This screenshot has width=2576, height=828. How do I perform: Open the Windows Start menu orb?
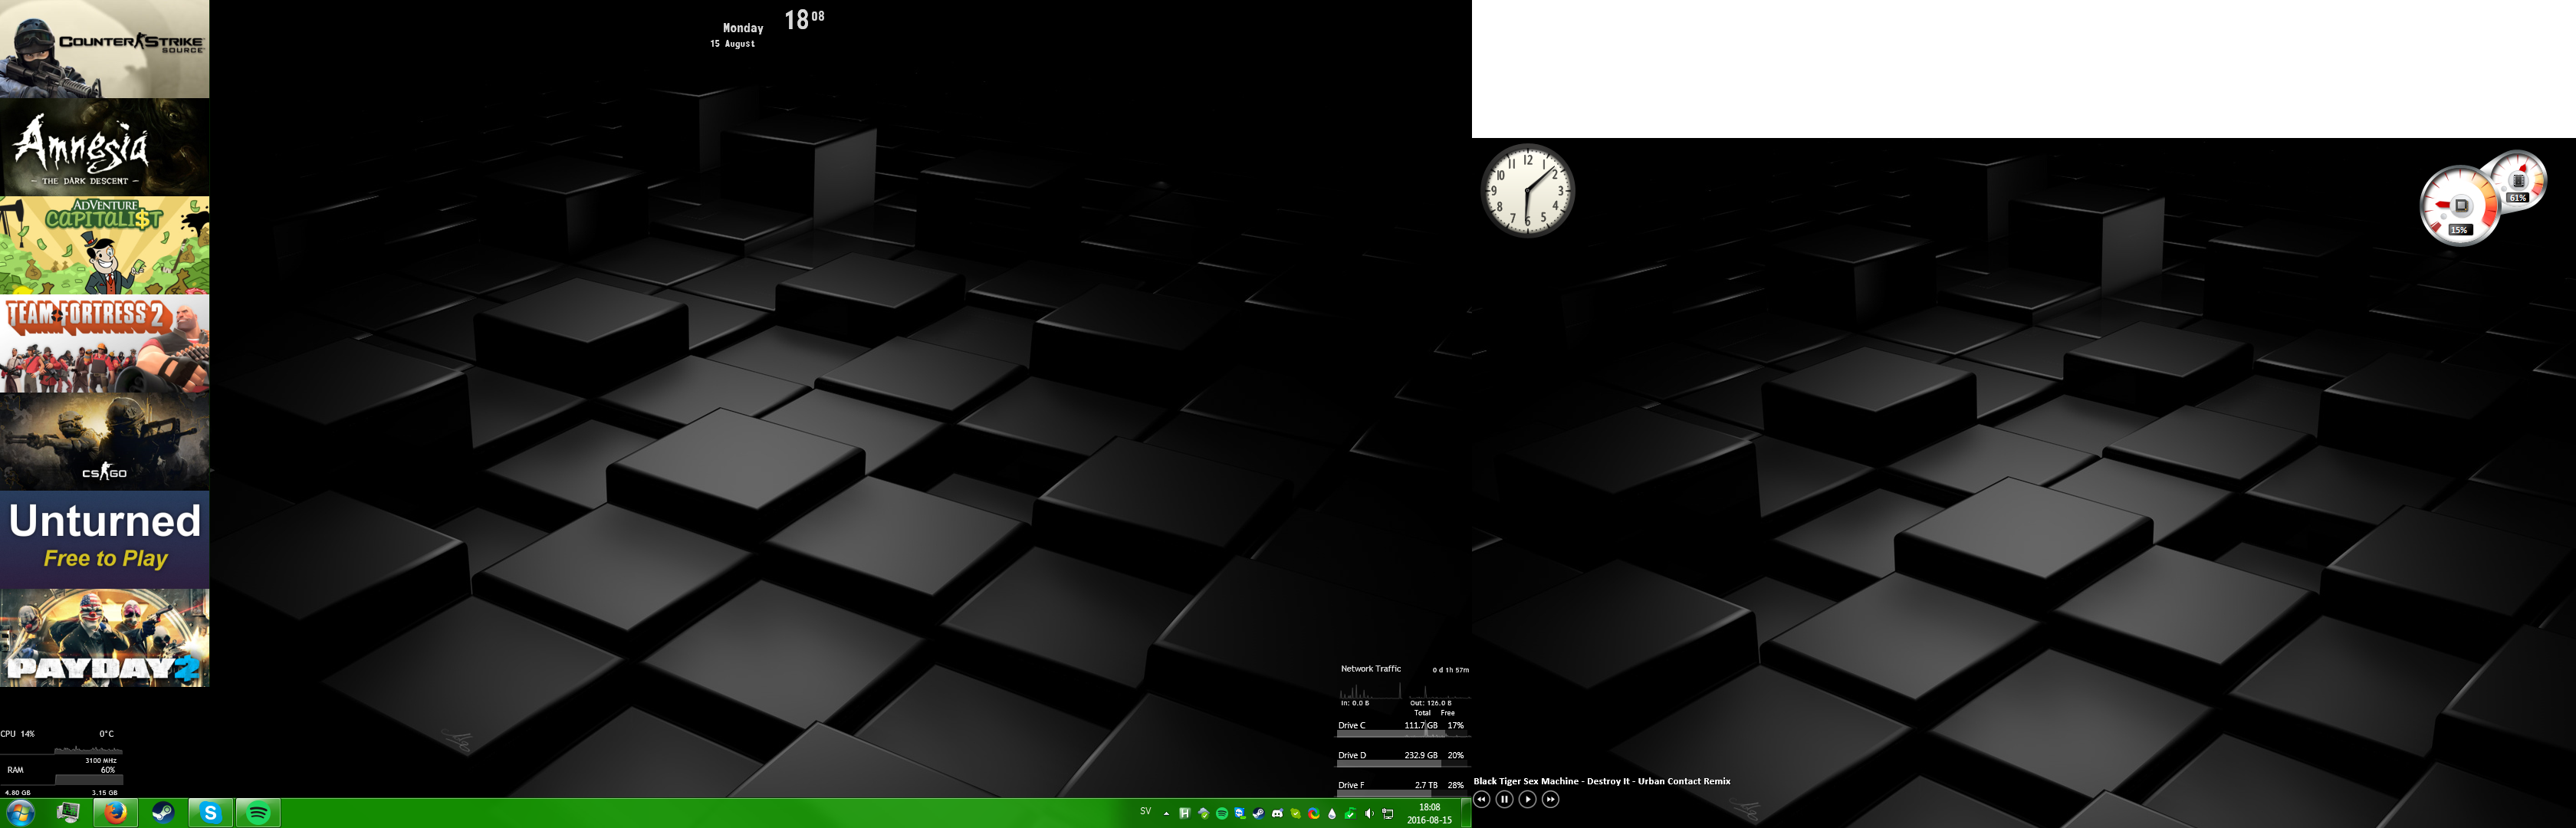(x=20, y=813)
